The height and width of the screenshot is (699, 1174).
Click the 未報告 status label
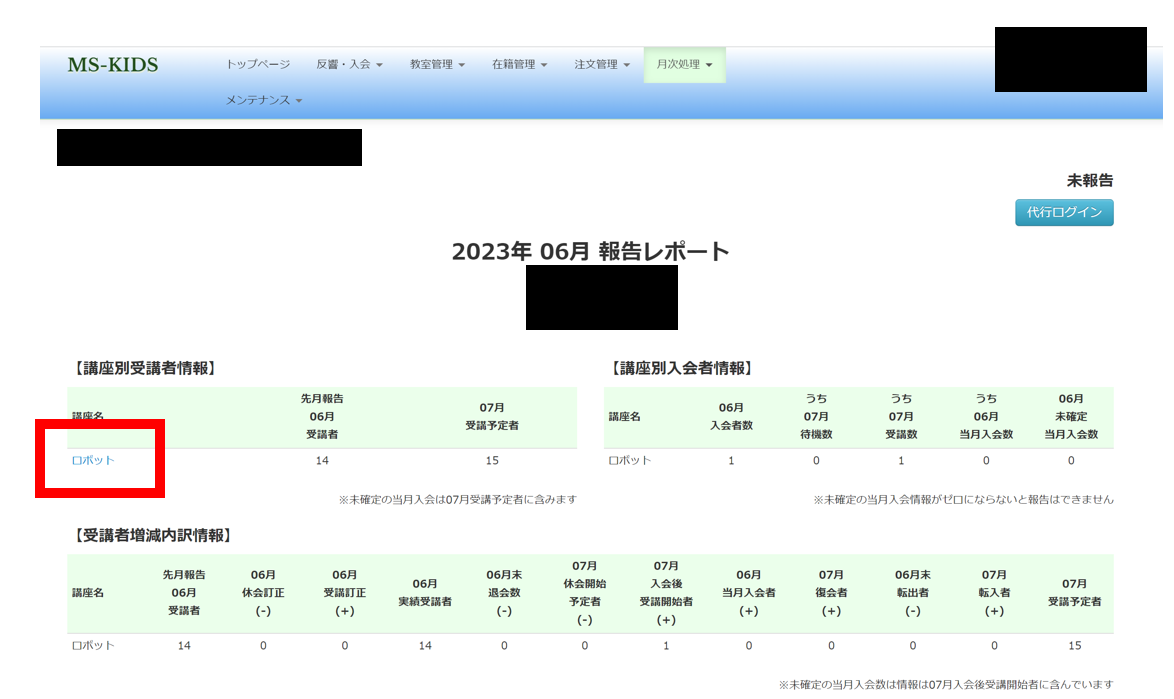[1089, 181]
